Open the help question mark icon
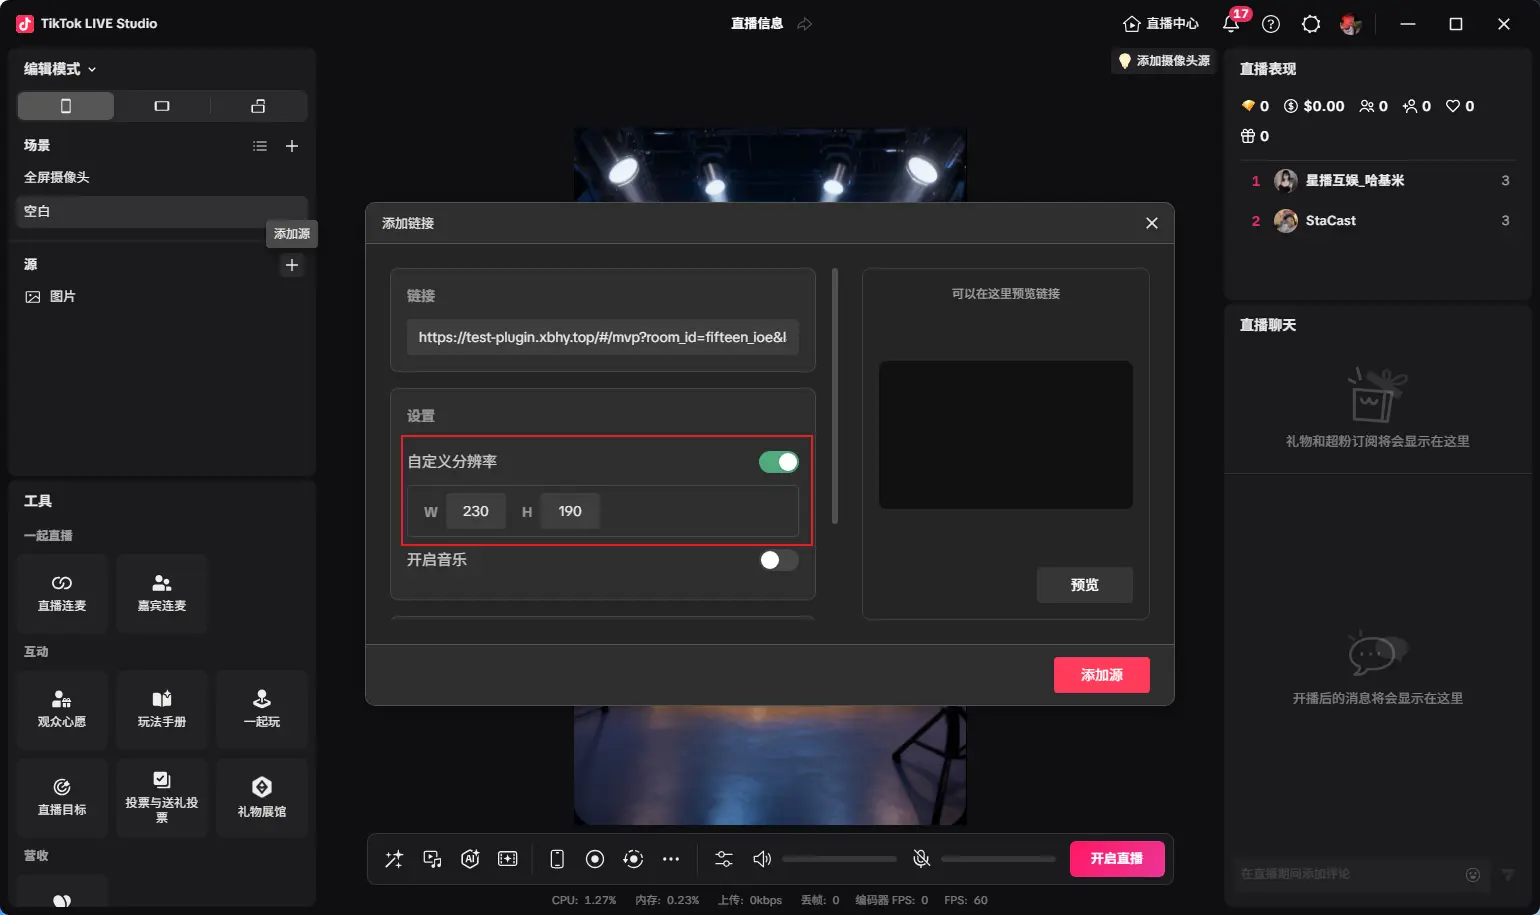The image size is (1540, 915). tap(1271, 24)
